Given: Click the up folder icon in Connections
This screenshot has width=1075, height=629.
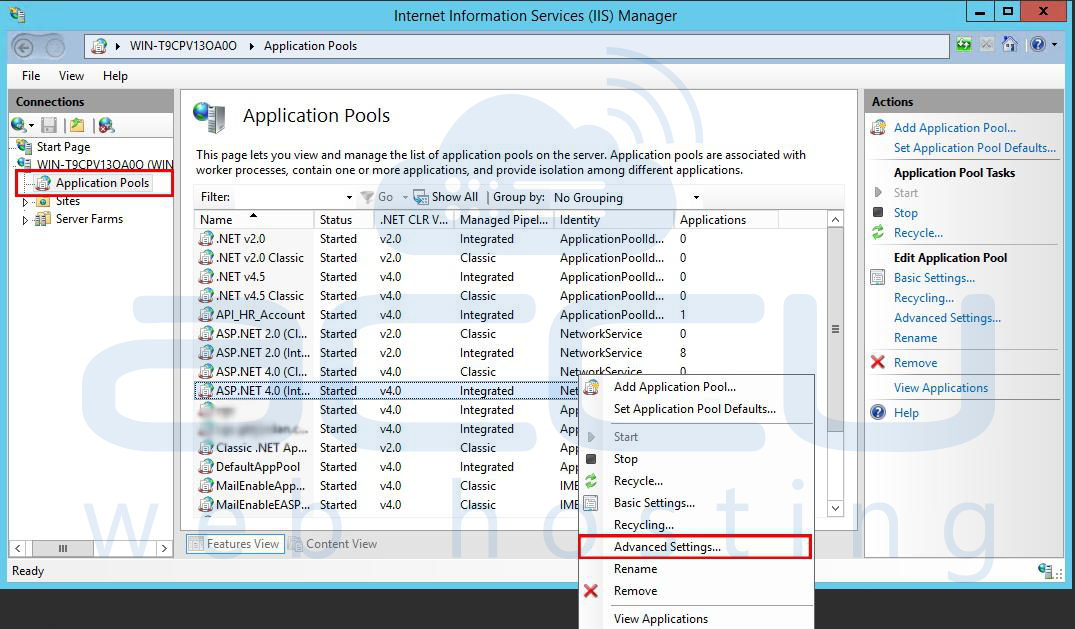Looking at the screenshot, I should click(77, 125).
